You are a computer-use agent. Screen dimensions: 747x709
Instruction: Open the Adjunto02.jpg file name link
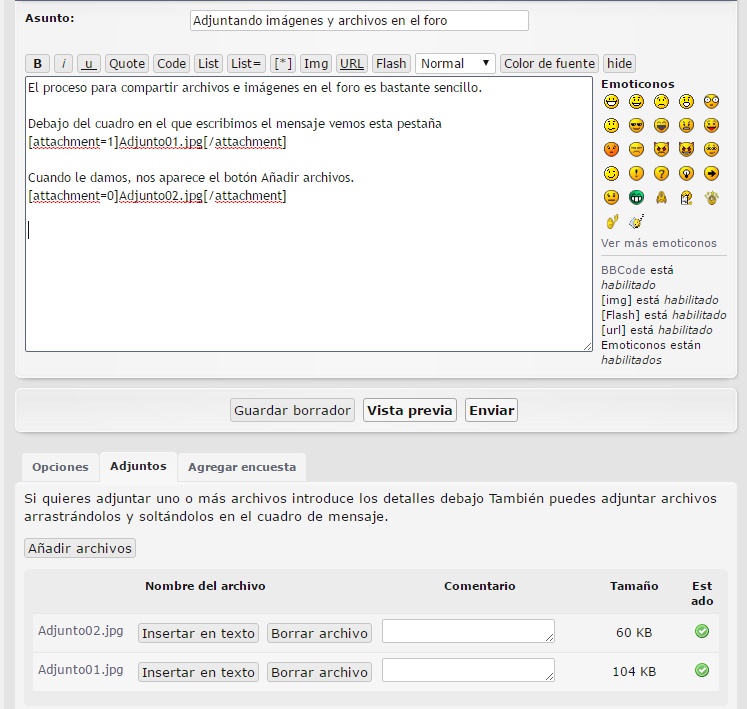tap(81, 631)
